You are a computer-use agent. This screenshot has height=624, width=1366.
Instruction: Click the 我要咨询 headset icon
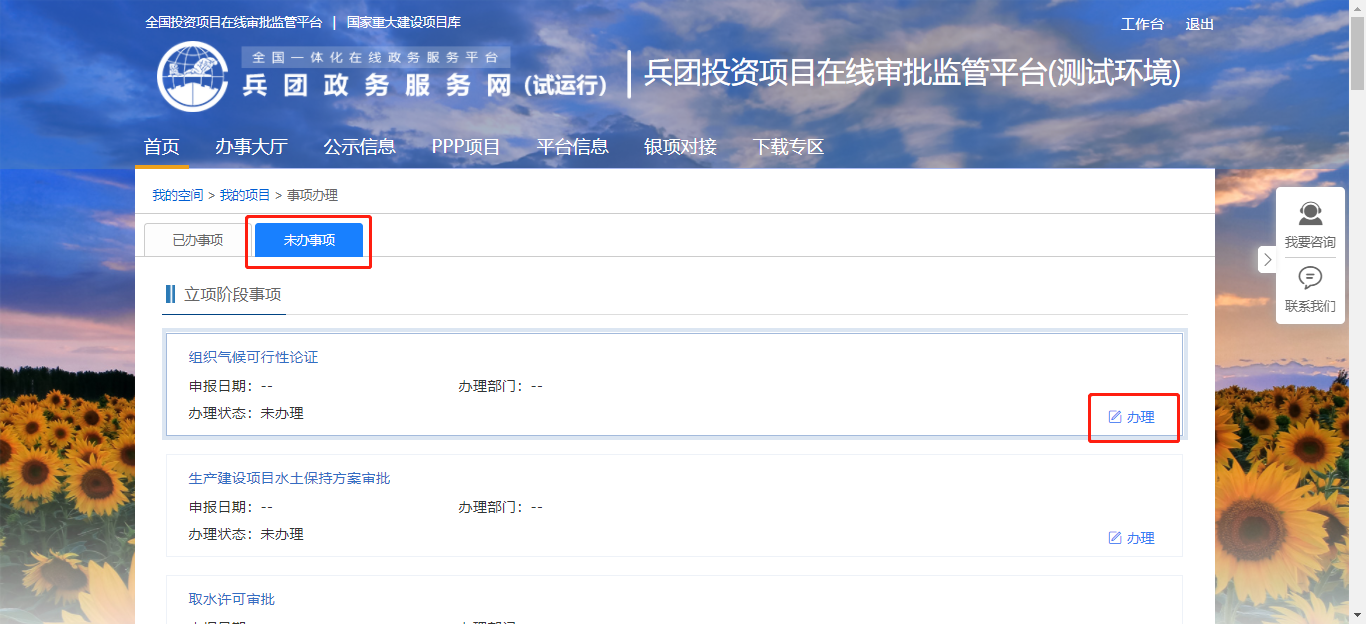[1309, 214]
